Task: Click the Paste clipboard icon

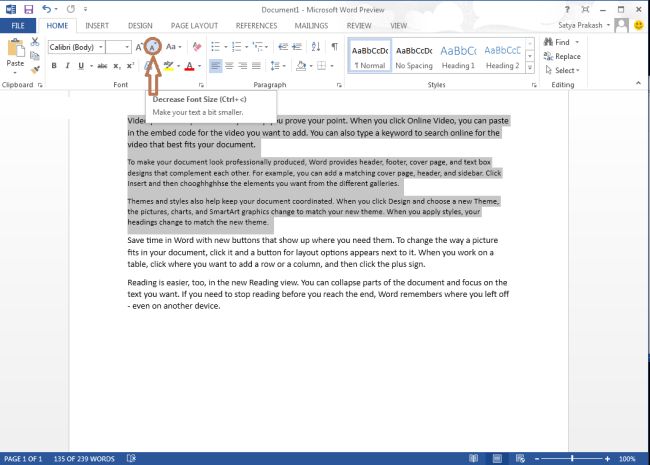Action: click(x=15, y=48)
